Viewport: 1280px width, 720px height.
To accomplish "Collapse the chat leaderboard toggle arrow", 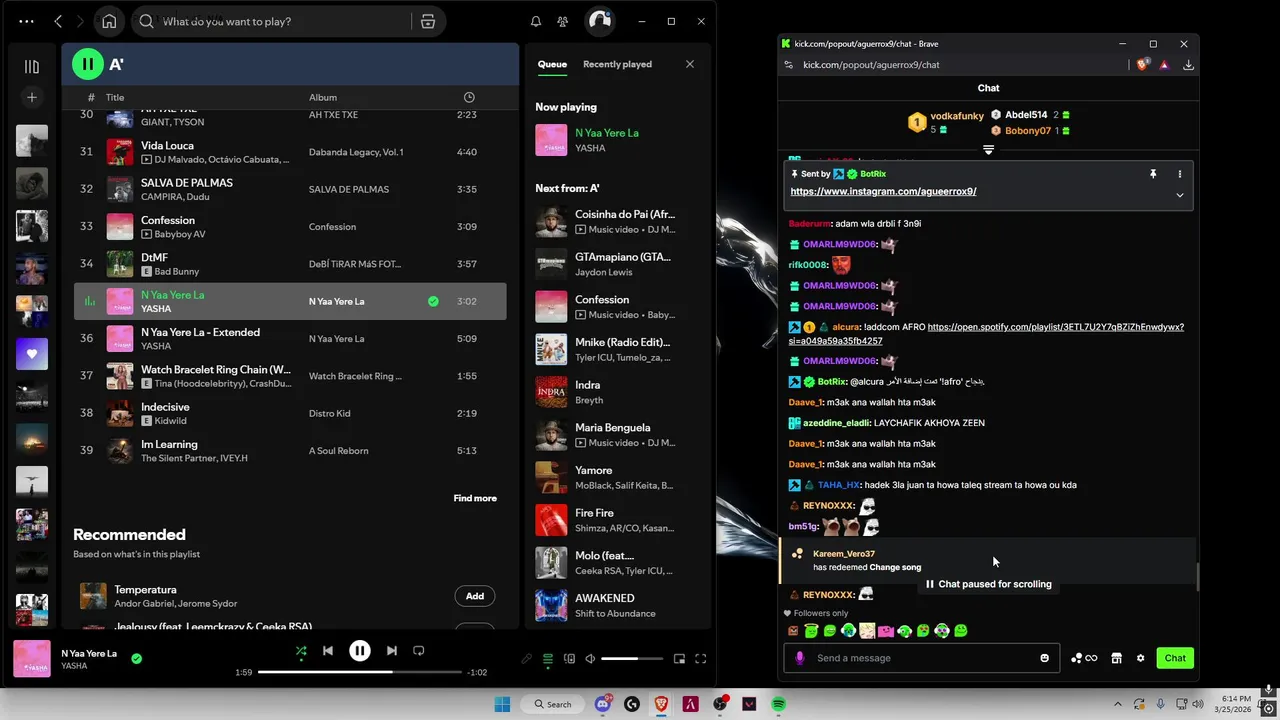I will pyautogui.click(x=988, y=150).
